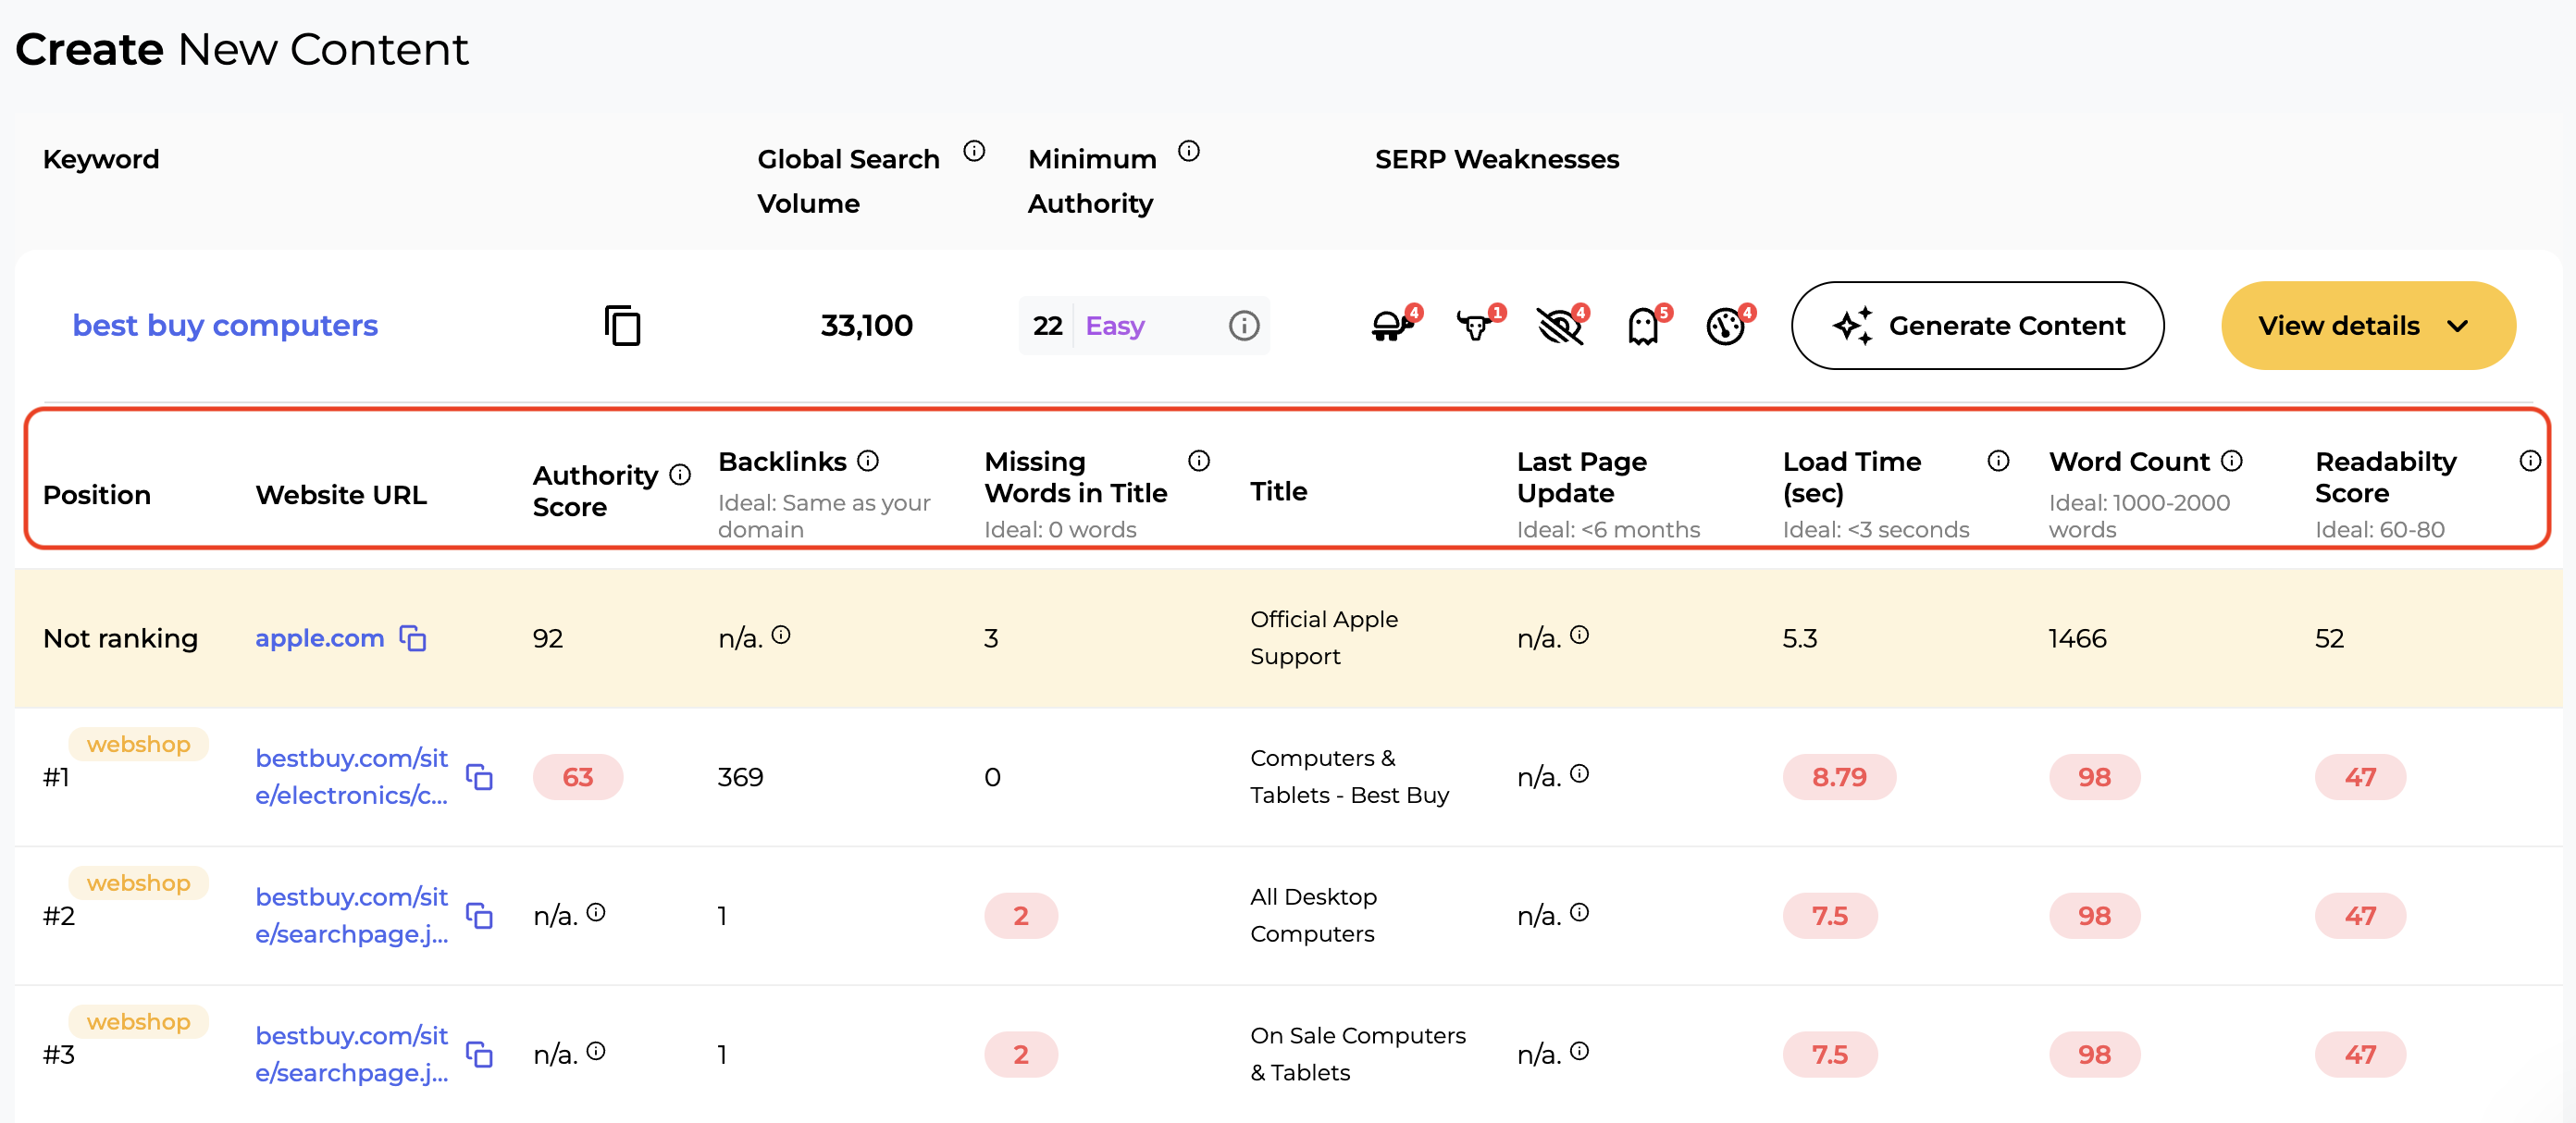Click the bull skull weakness icon

click(1474, 326)
